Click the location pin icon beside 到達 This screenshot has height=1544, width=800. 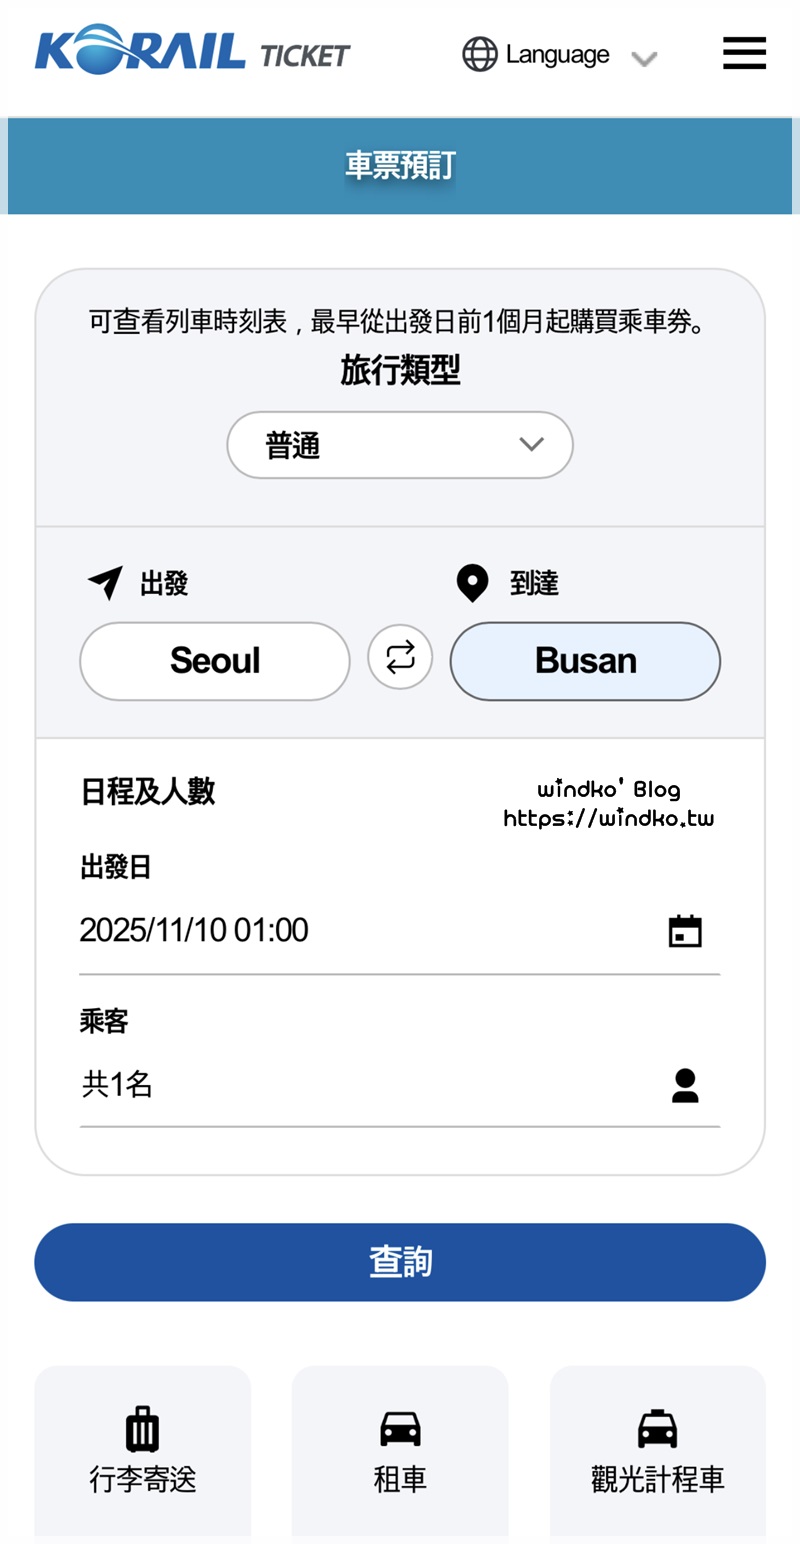coord(472,583)
